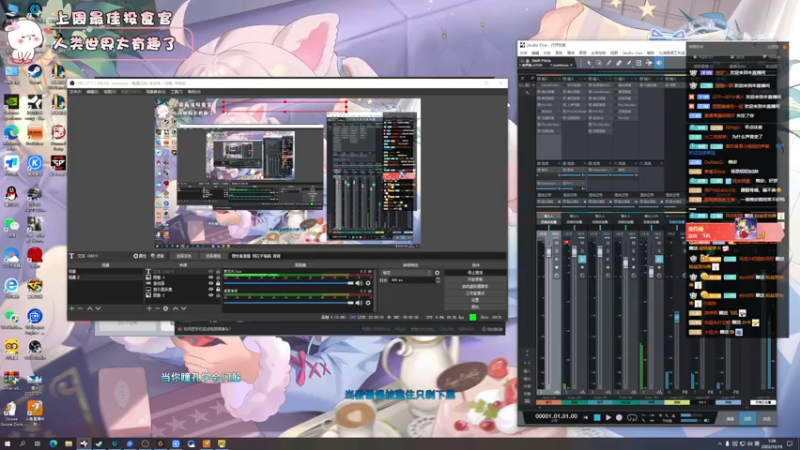Remove selected source in OBS sources panel
This screenshot has height=450, width=800.
tap(157, 308)
